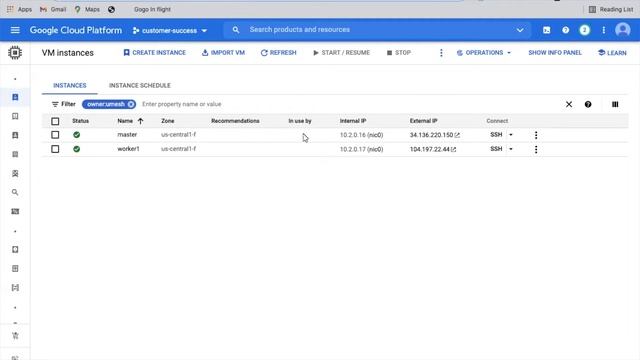Open the sidebar magnifier icon
The height and width of the screenshot is (360, 640).
point(15,192)
